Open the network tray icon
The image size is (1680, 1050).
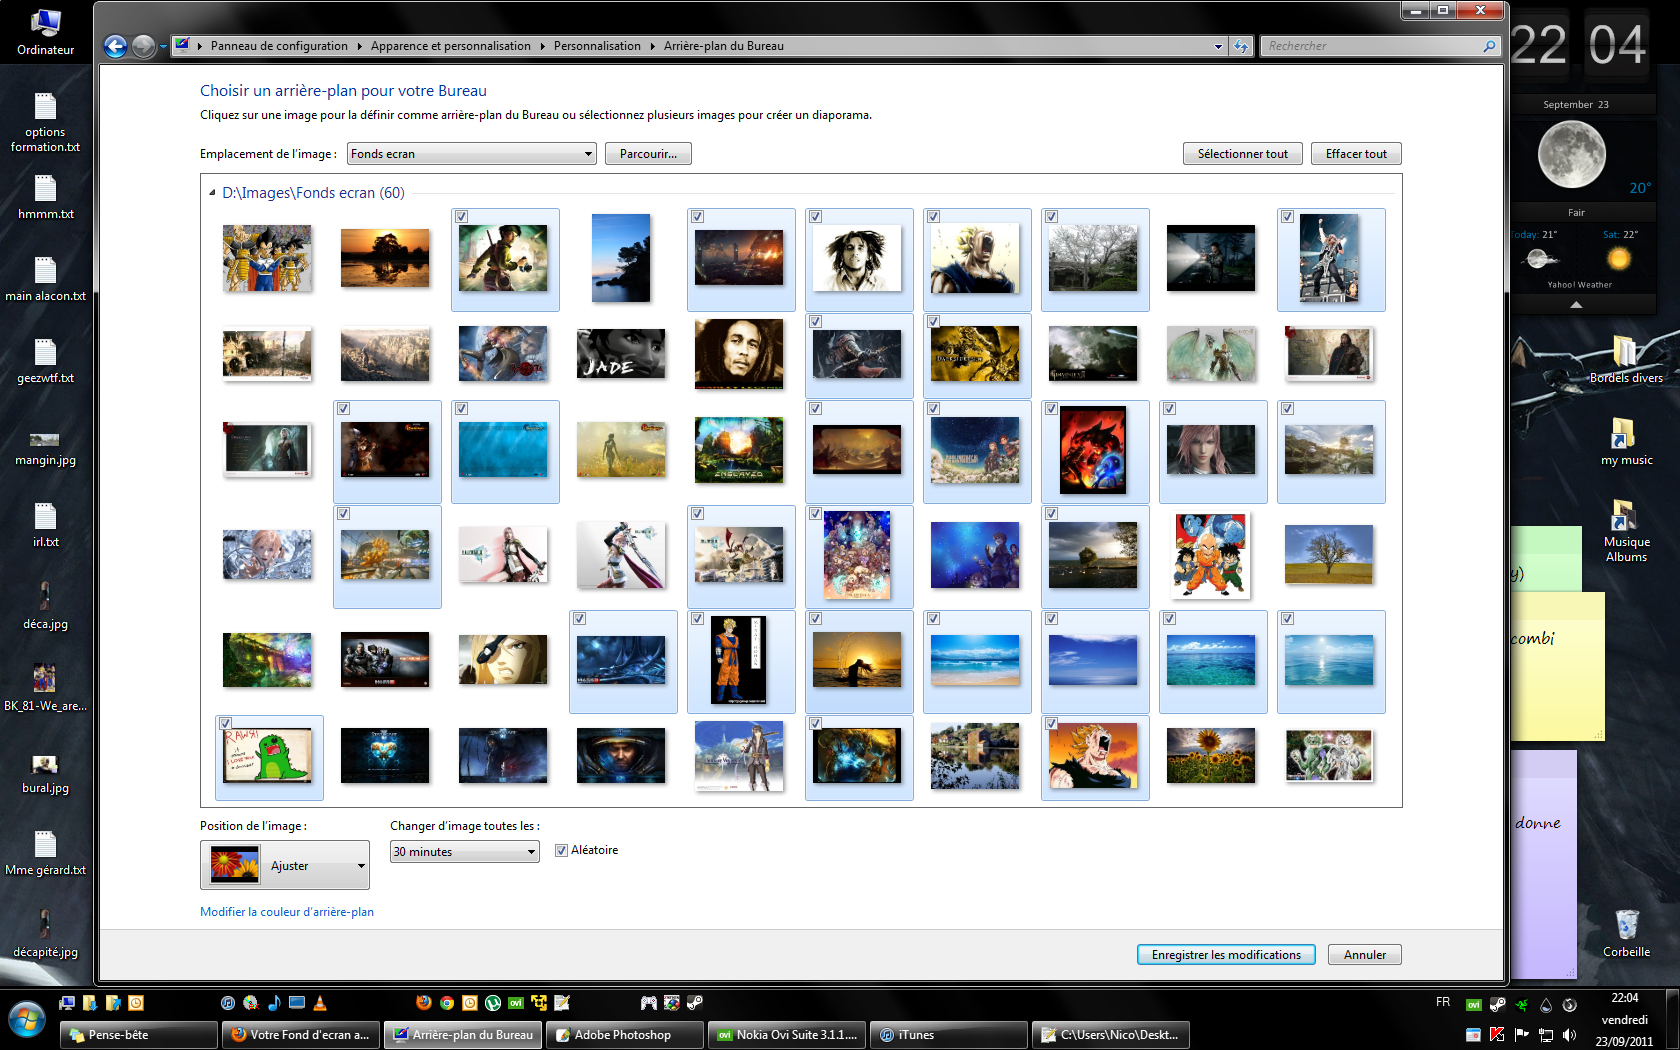(x=1546, y=1035)
